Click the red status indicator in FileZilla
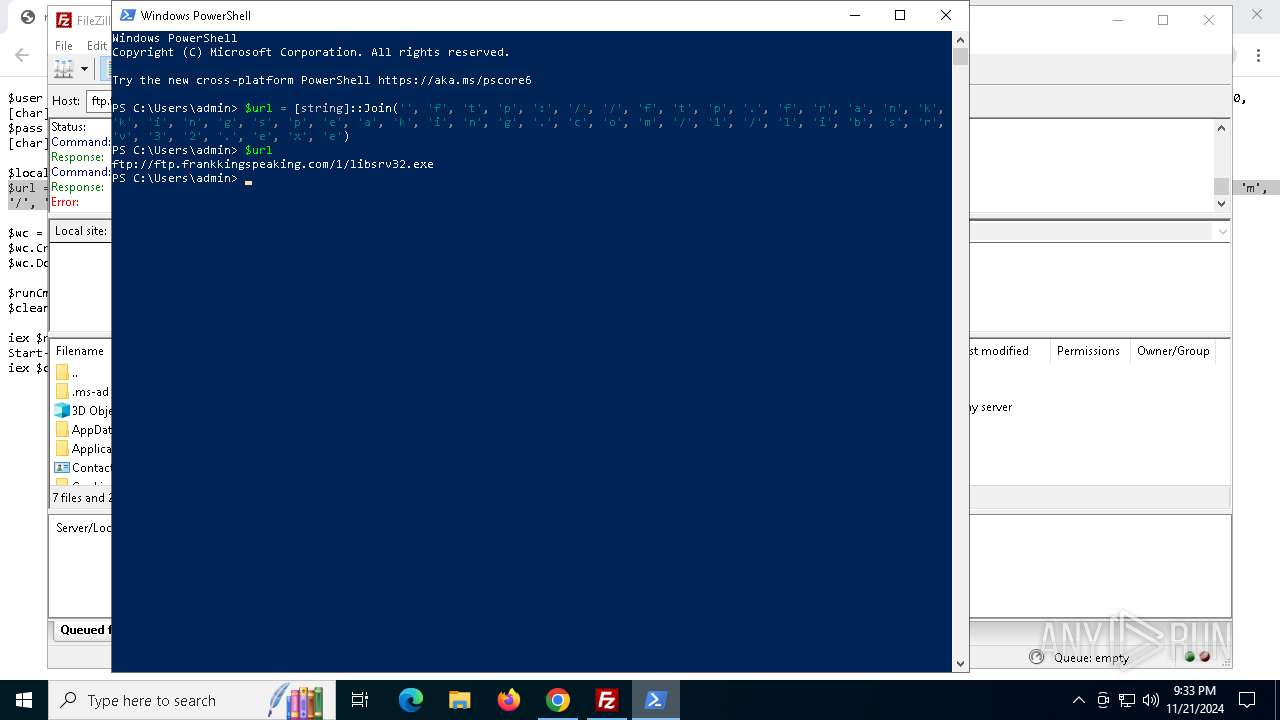This screenshot has height=720, width=1280. pos(1204,657)
